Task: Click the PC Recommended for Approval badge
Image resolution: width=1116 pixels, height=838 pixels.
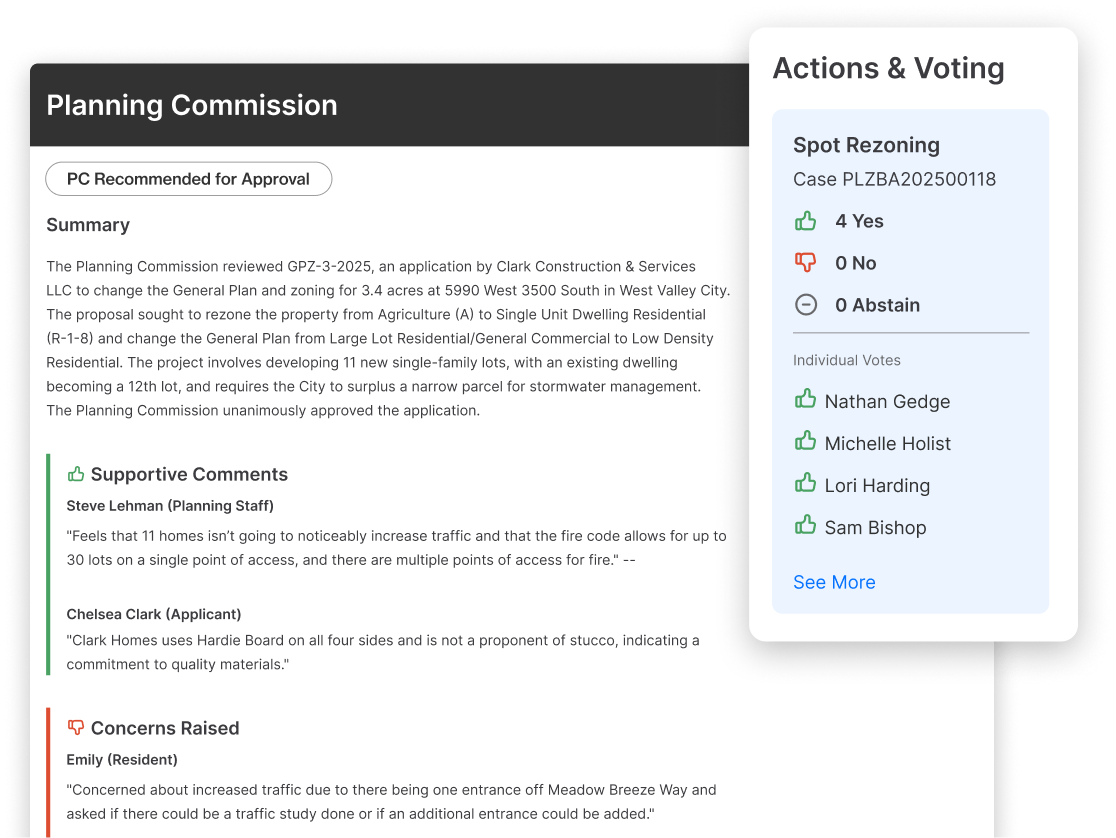Action: [x=189, y=179]
